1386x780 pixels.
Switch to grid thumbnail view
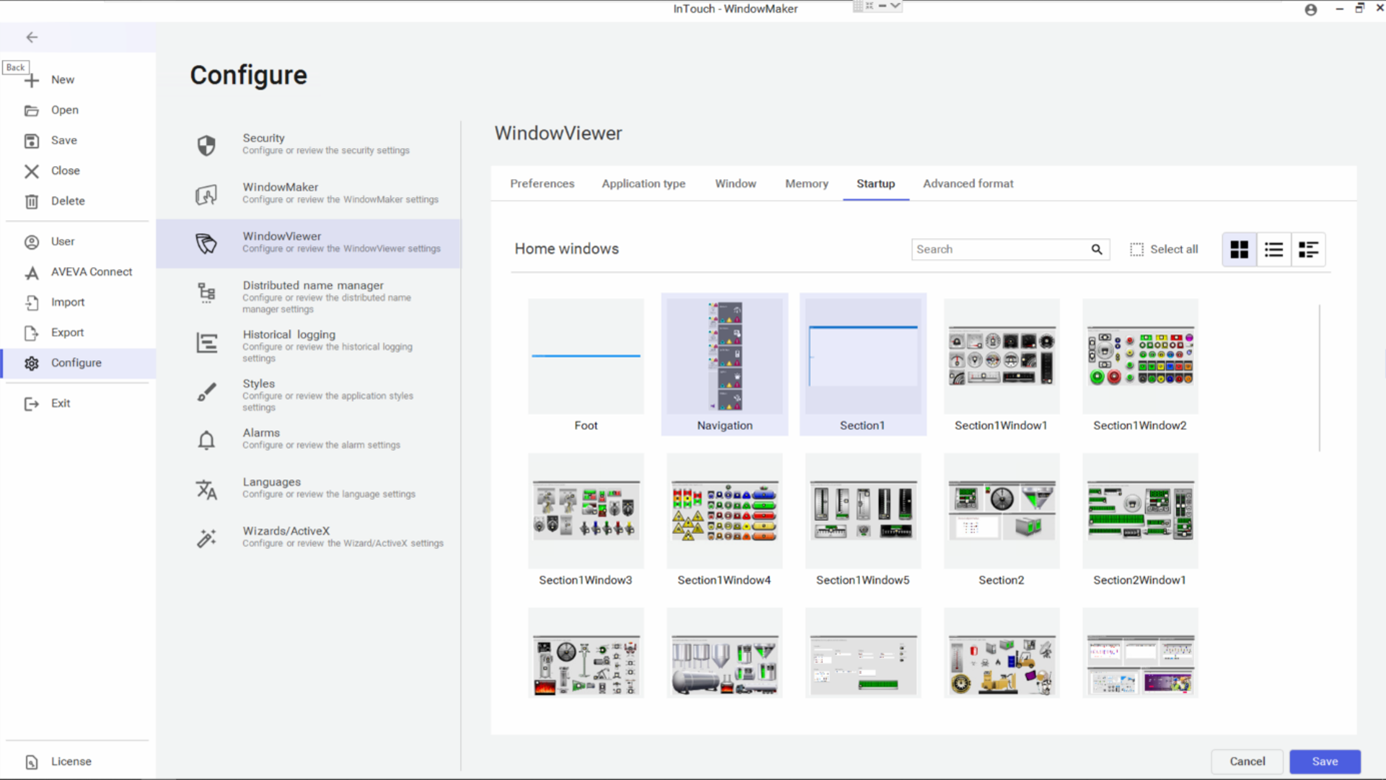(1239, 249)
